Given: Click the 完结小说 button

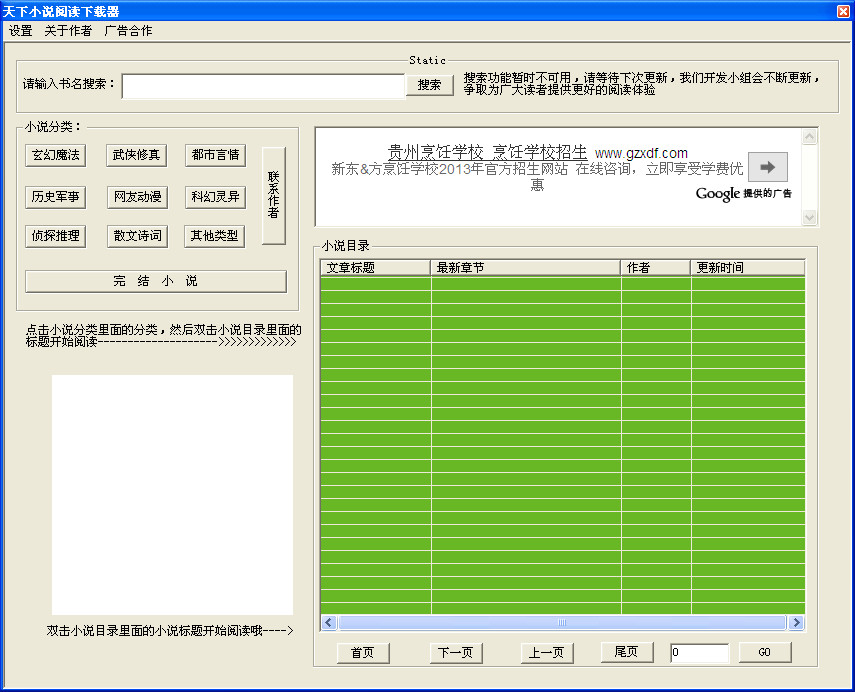Looking at the screenshot, I should (x=155, y=281).
